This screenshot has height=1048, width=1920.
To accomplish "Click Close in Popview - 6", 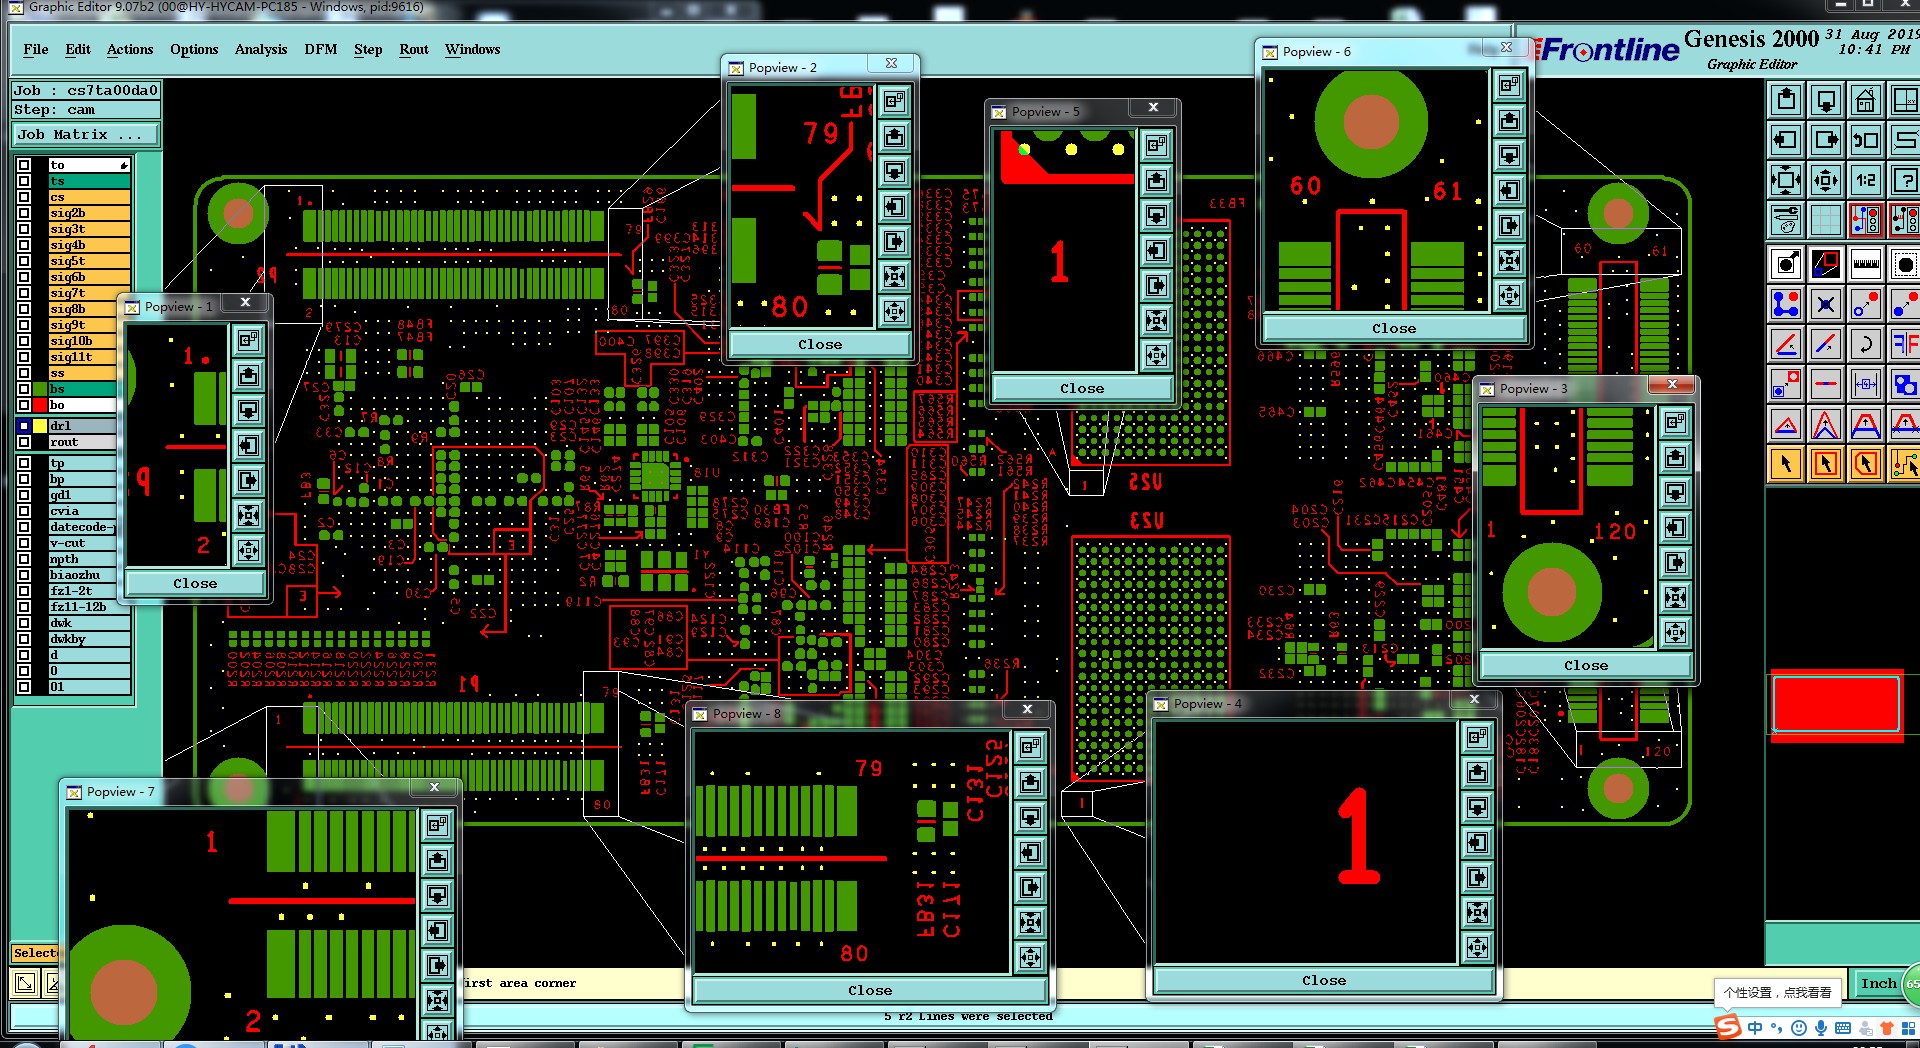I will 1394,328.
